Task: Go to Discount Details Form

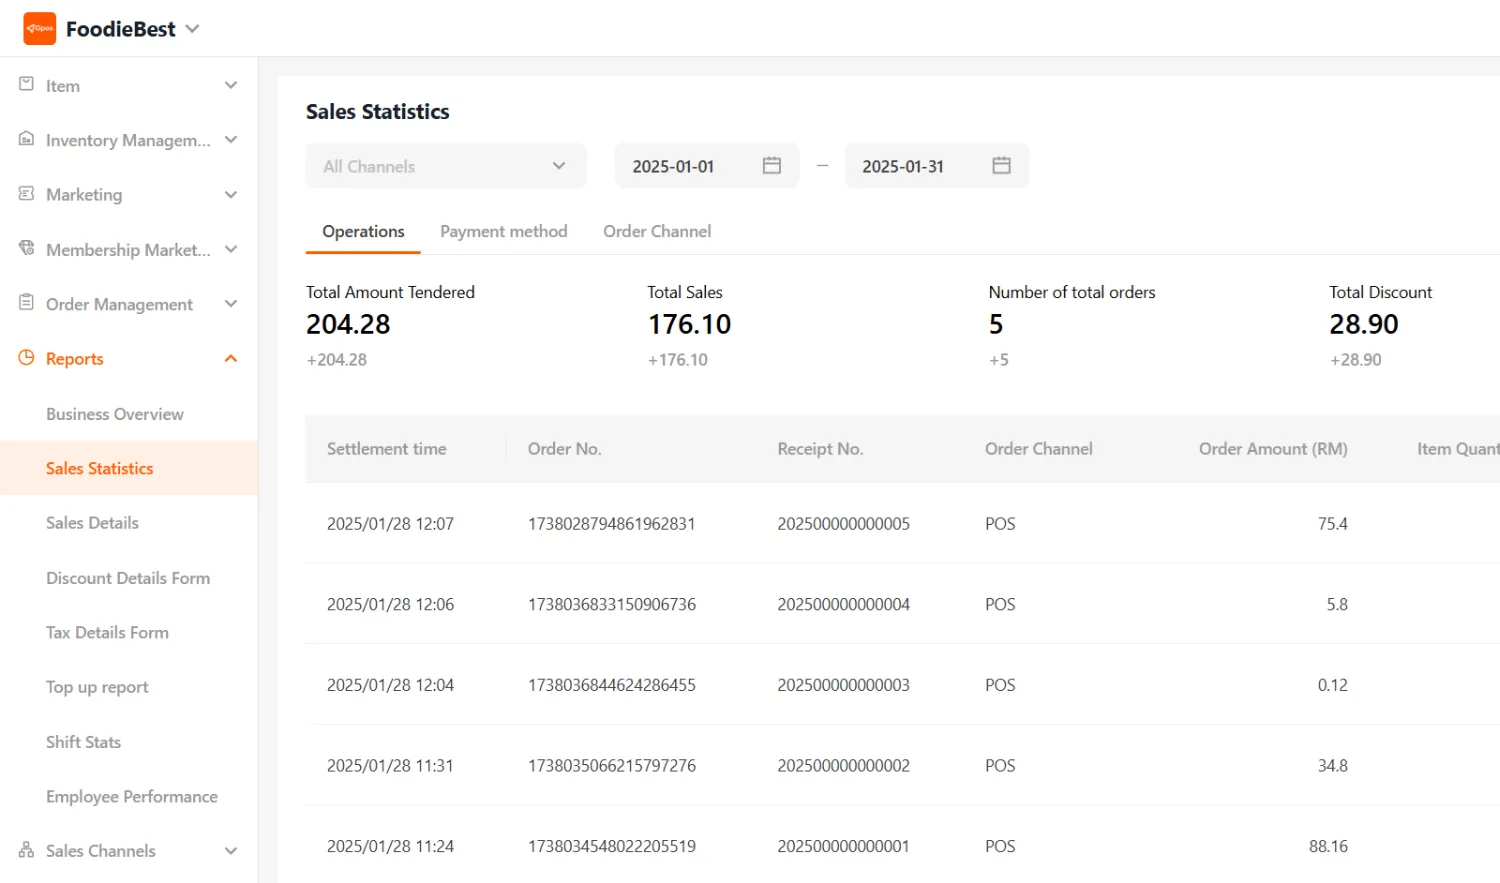Action: click(x=128, y=578)
